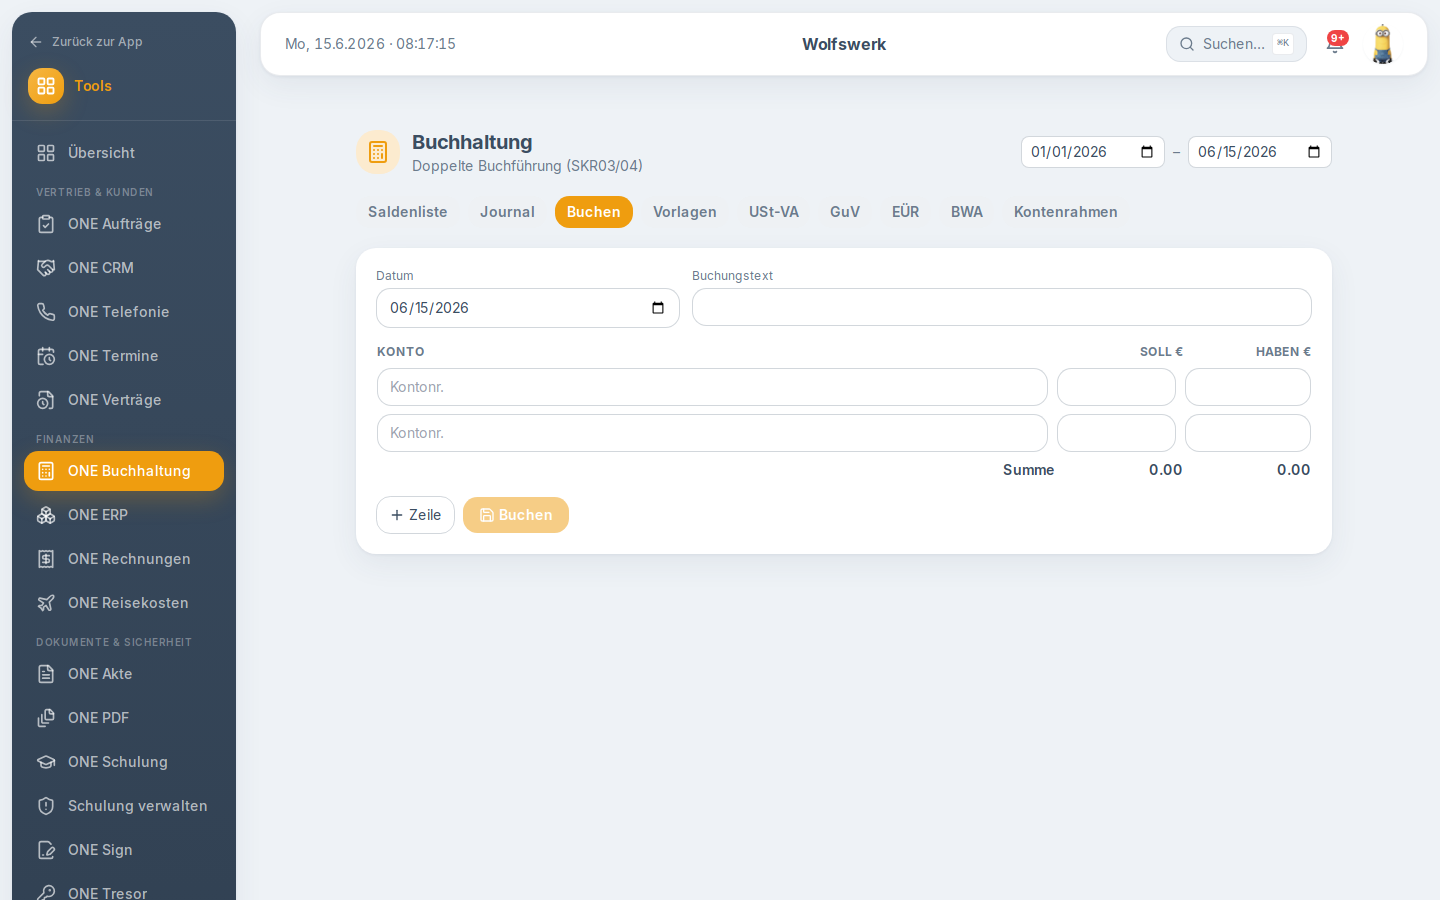Focus second row Soll amount field

1116,433
